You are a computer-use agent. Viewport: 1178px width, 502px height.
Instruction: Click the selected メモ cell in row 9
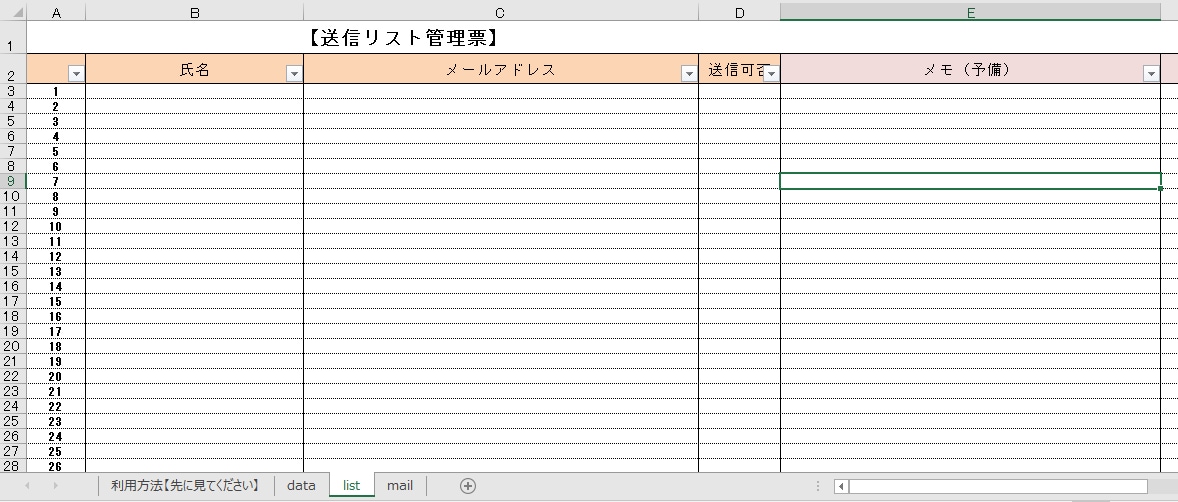click(x=971, y=181)
